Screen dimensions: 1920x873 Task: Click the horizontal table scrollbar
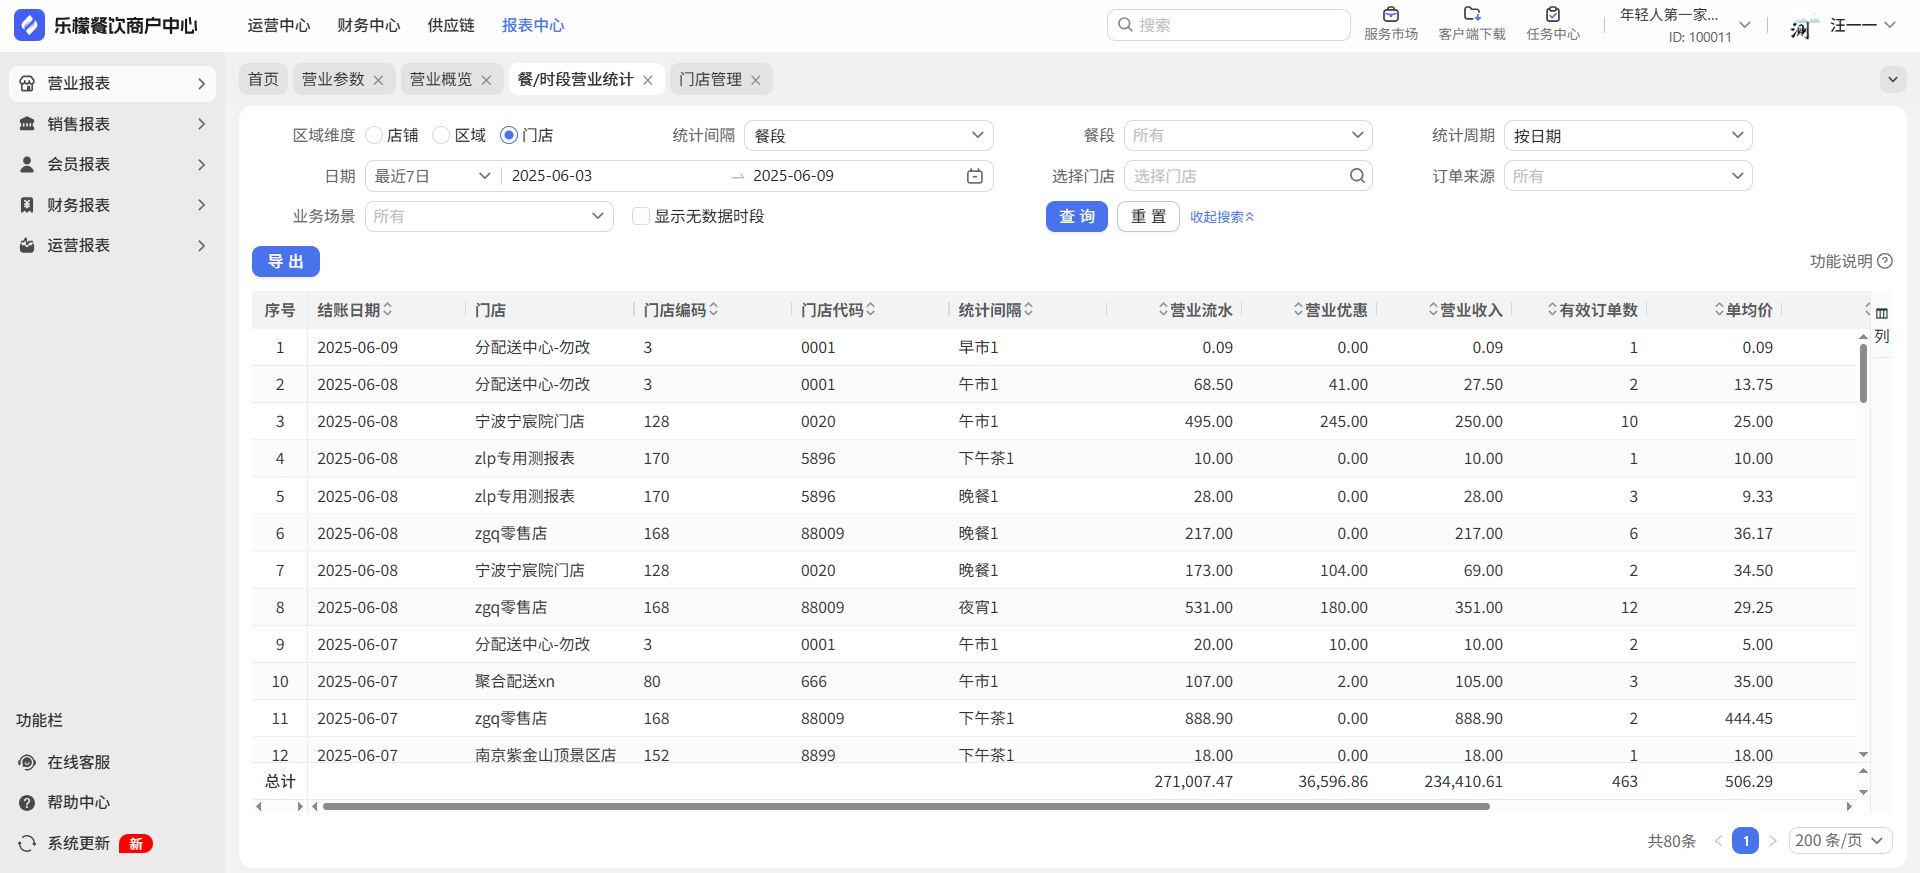(x=905, y=806)
